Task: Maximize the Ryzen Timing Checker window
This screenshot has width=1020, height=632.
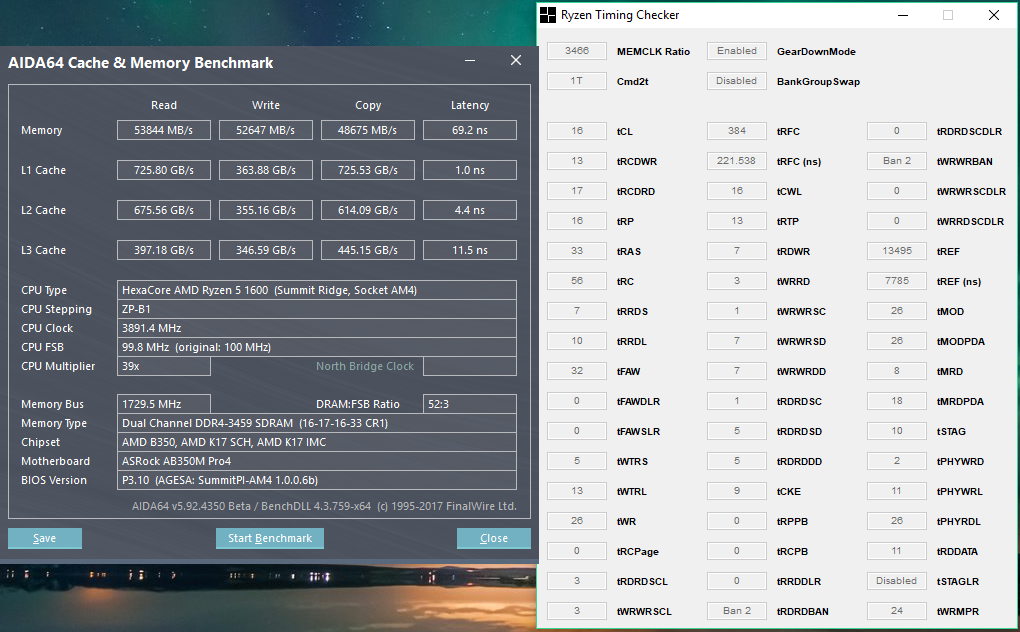Action: [x=948, y=15]
